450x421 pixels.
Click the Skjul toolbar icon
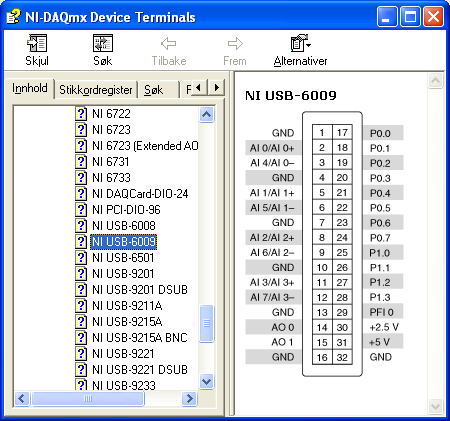(x=37, y=43)
